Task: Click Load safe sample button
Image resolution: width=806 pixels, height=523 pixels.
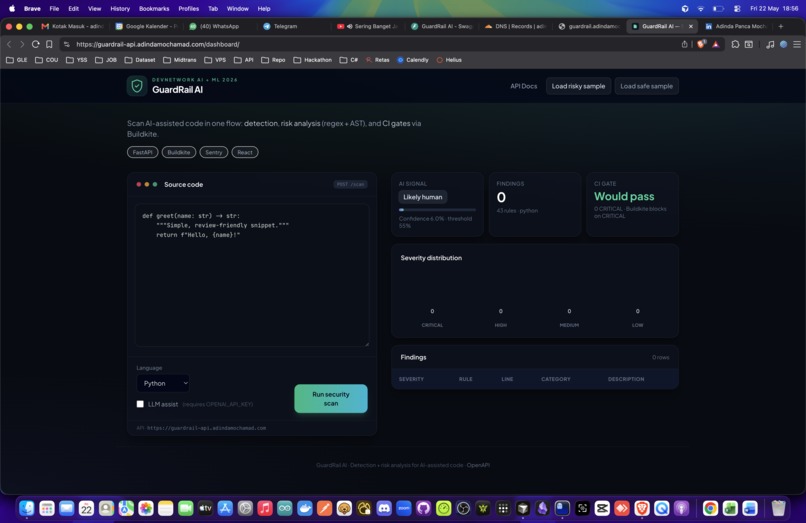Action: tap(646, 86)
